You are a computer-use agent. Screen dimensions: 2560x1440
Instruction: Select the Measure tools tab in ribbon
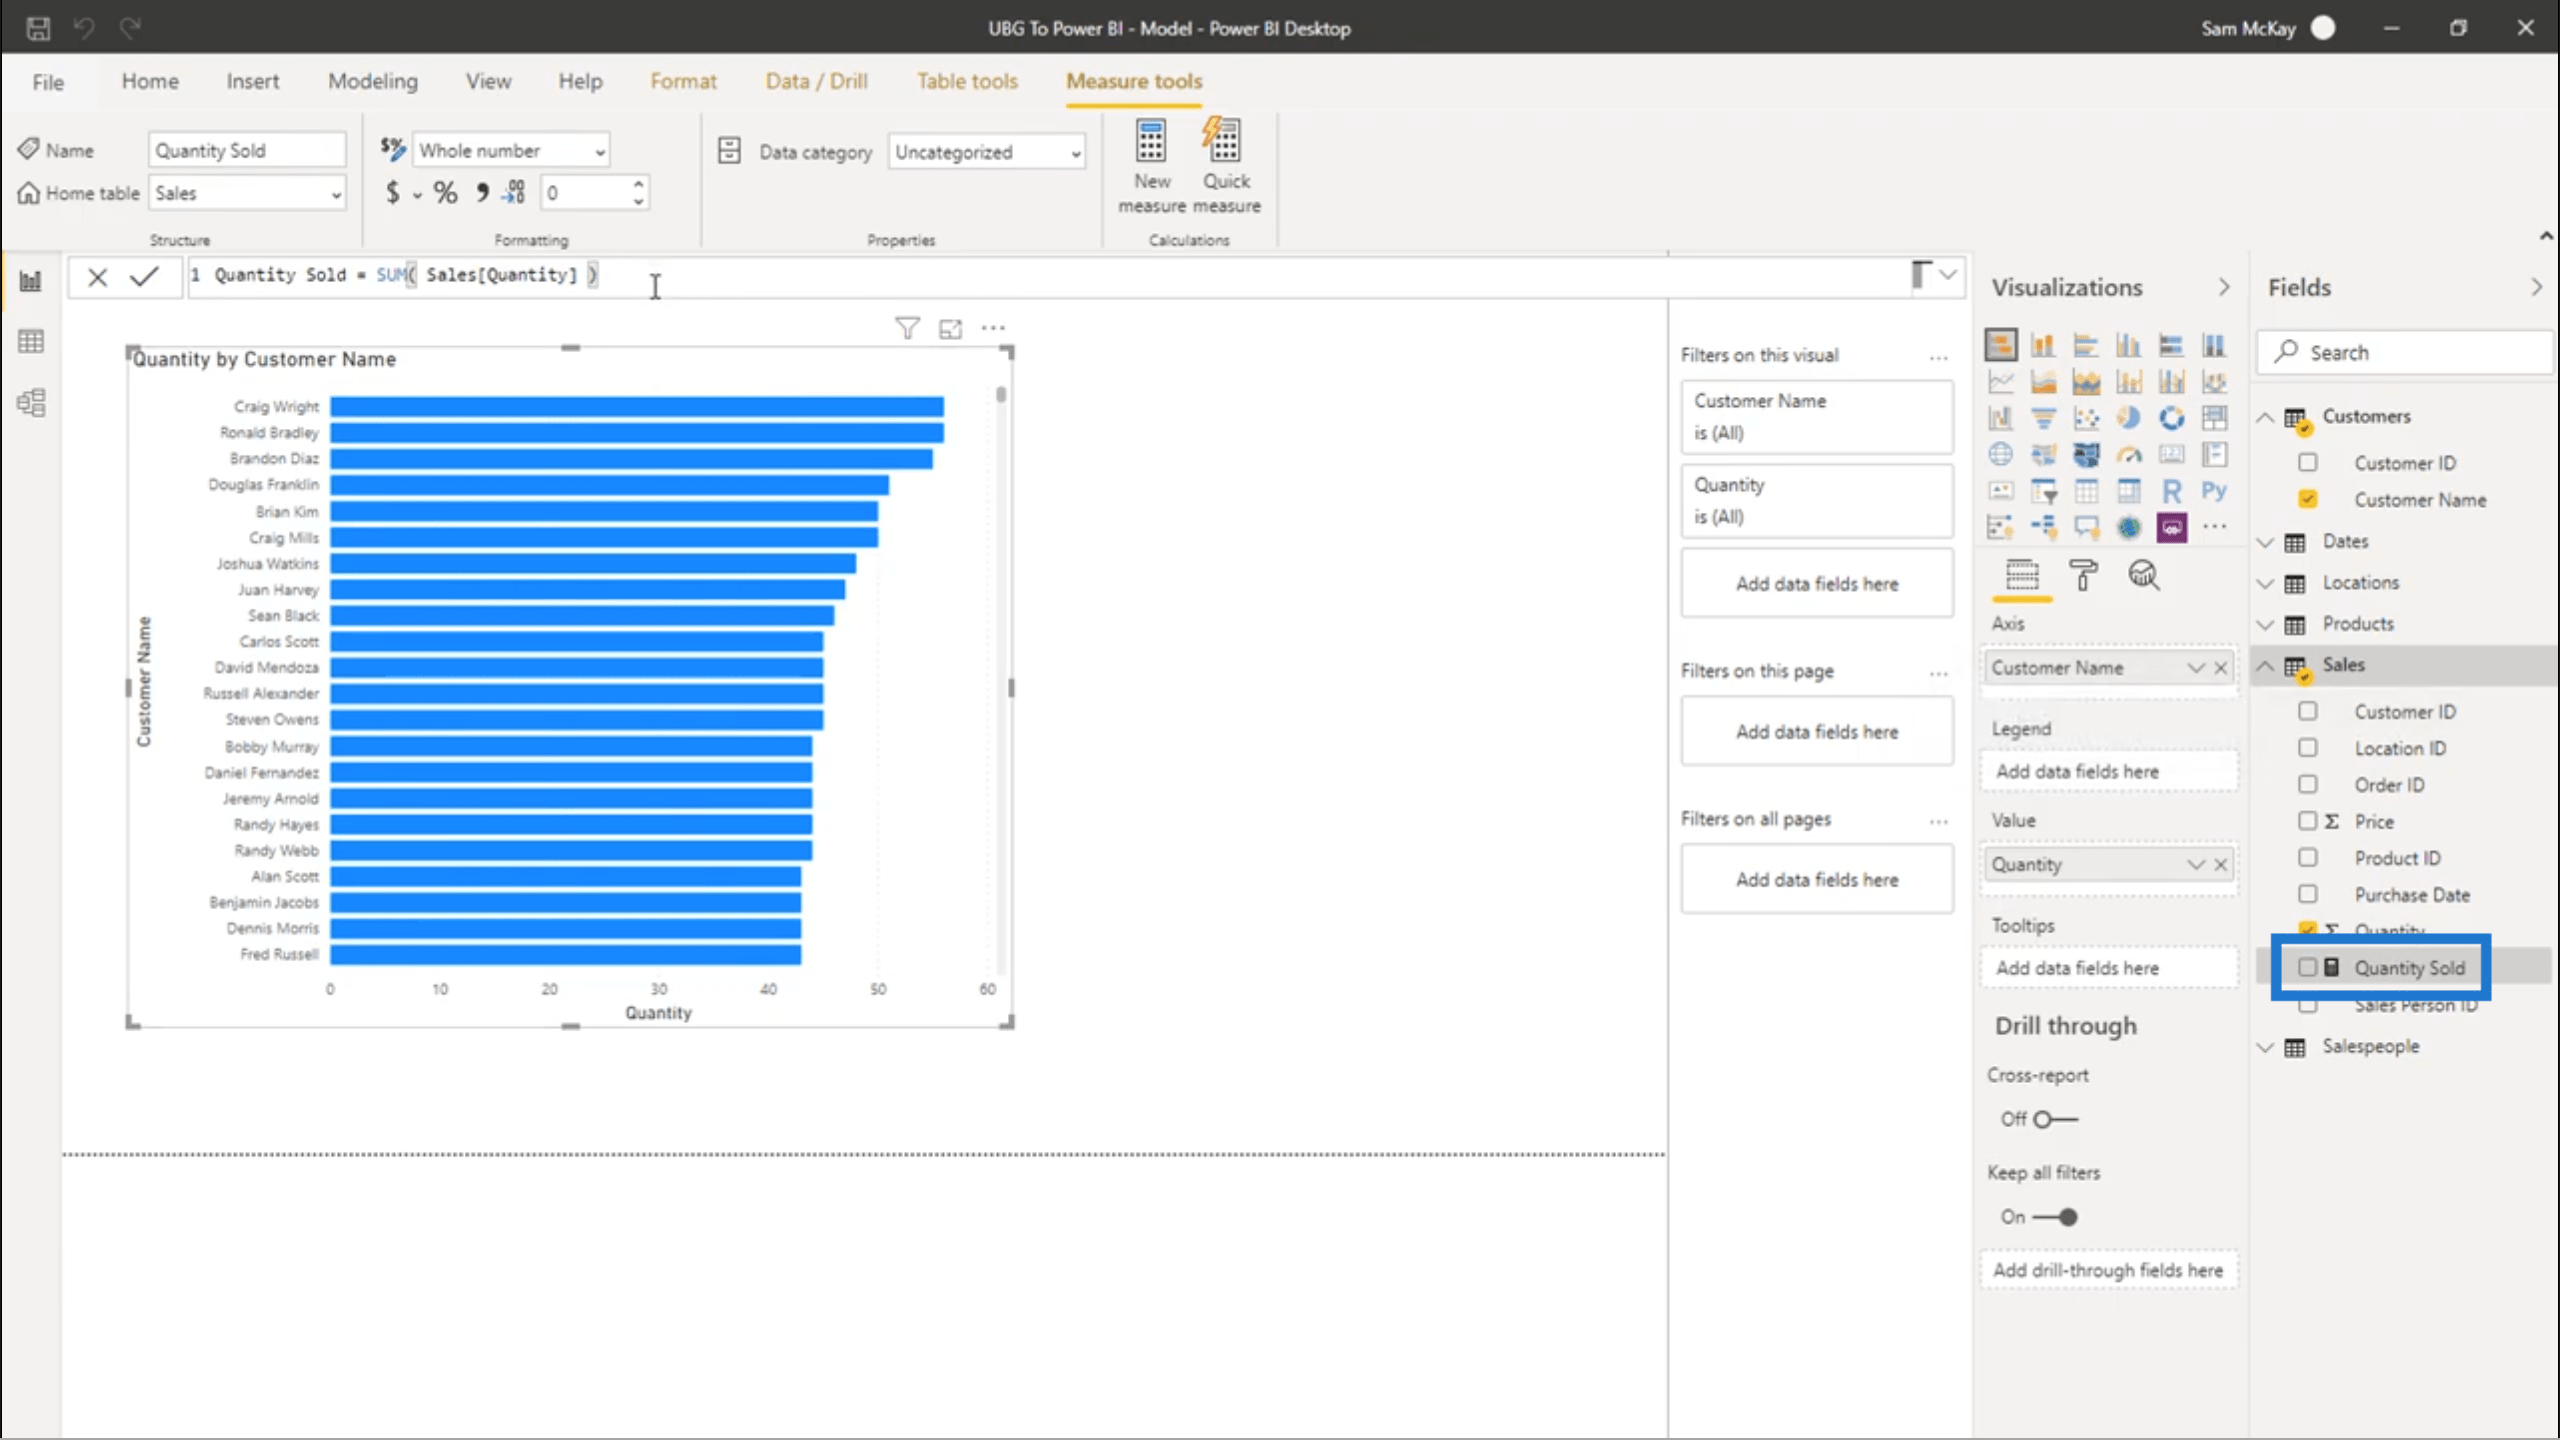(x=1134, y=81)
